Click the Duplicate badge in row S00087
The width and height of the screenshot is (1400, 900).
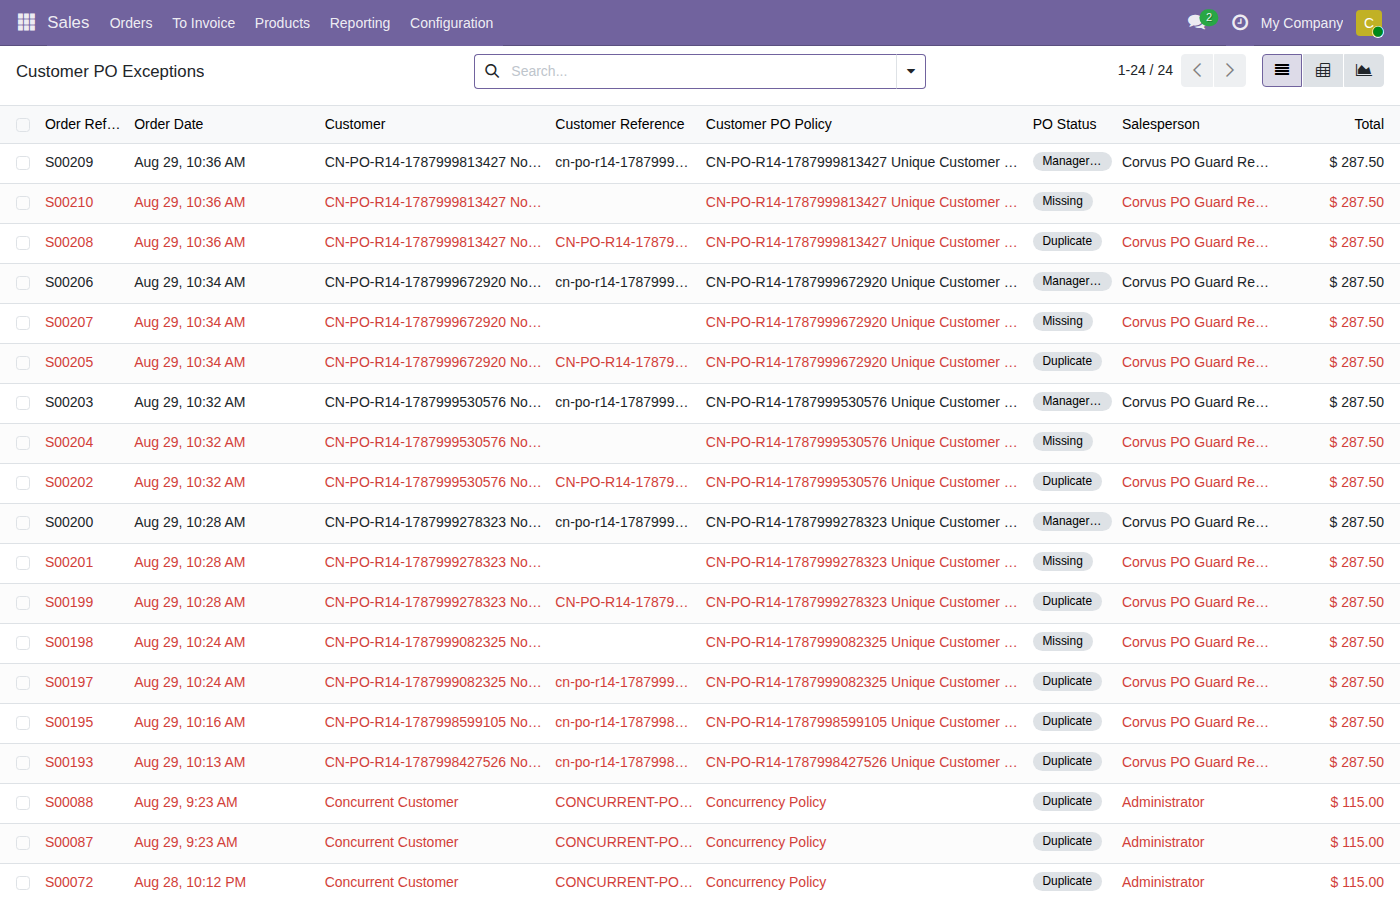point(1067,841)
